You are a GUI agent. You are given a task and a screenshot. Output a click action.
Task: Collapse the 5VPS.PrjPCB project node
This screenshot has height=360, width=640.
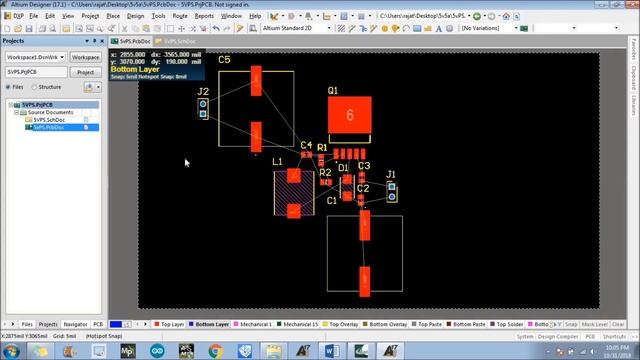click(x=11, y=105)
